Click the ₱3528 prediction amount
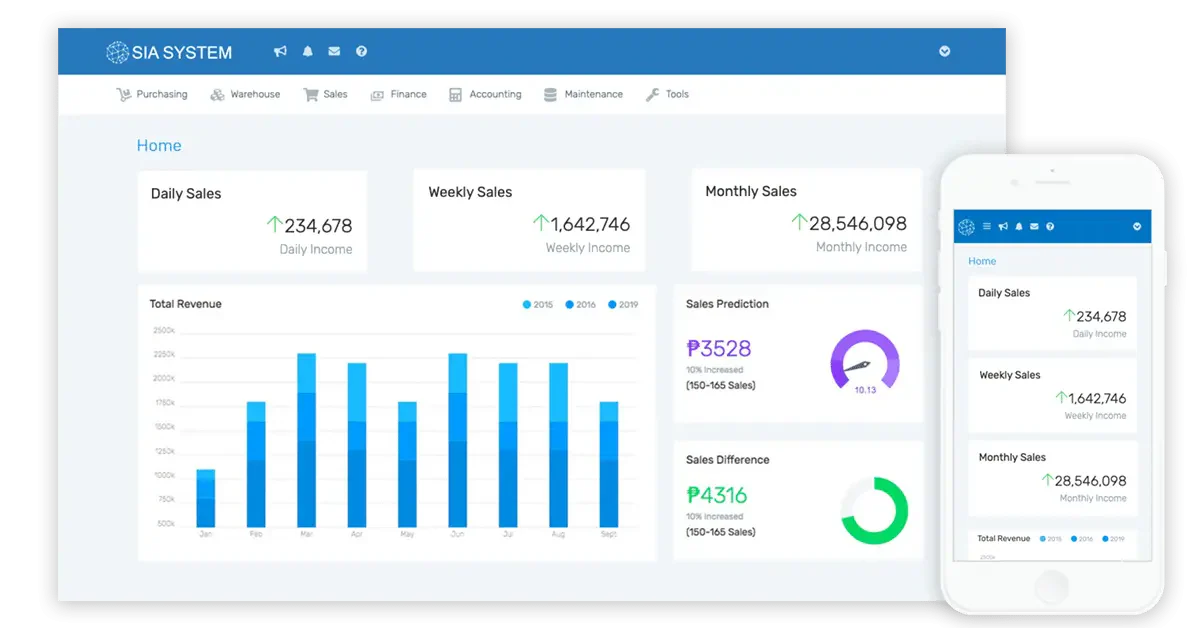 click(x=718, y=349)
